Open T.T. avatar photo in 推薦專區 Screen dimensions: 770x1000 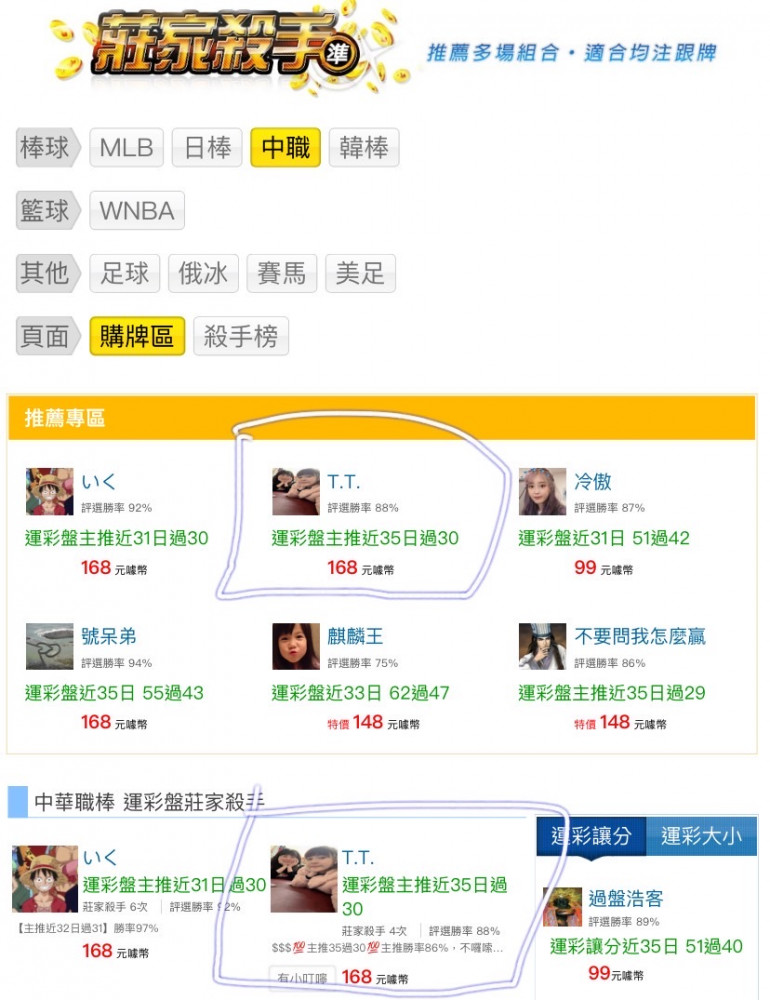(296, 492)
